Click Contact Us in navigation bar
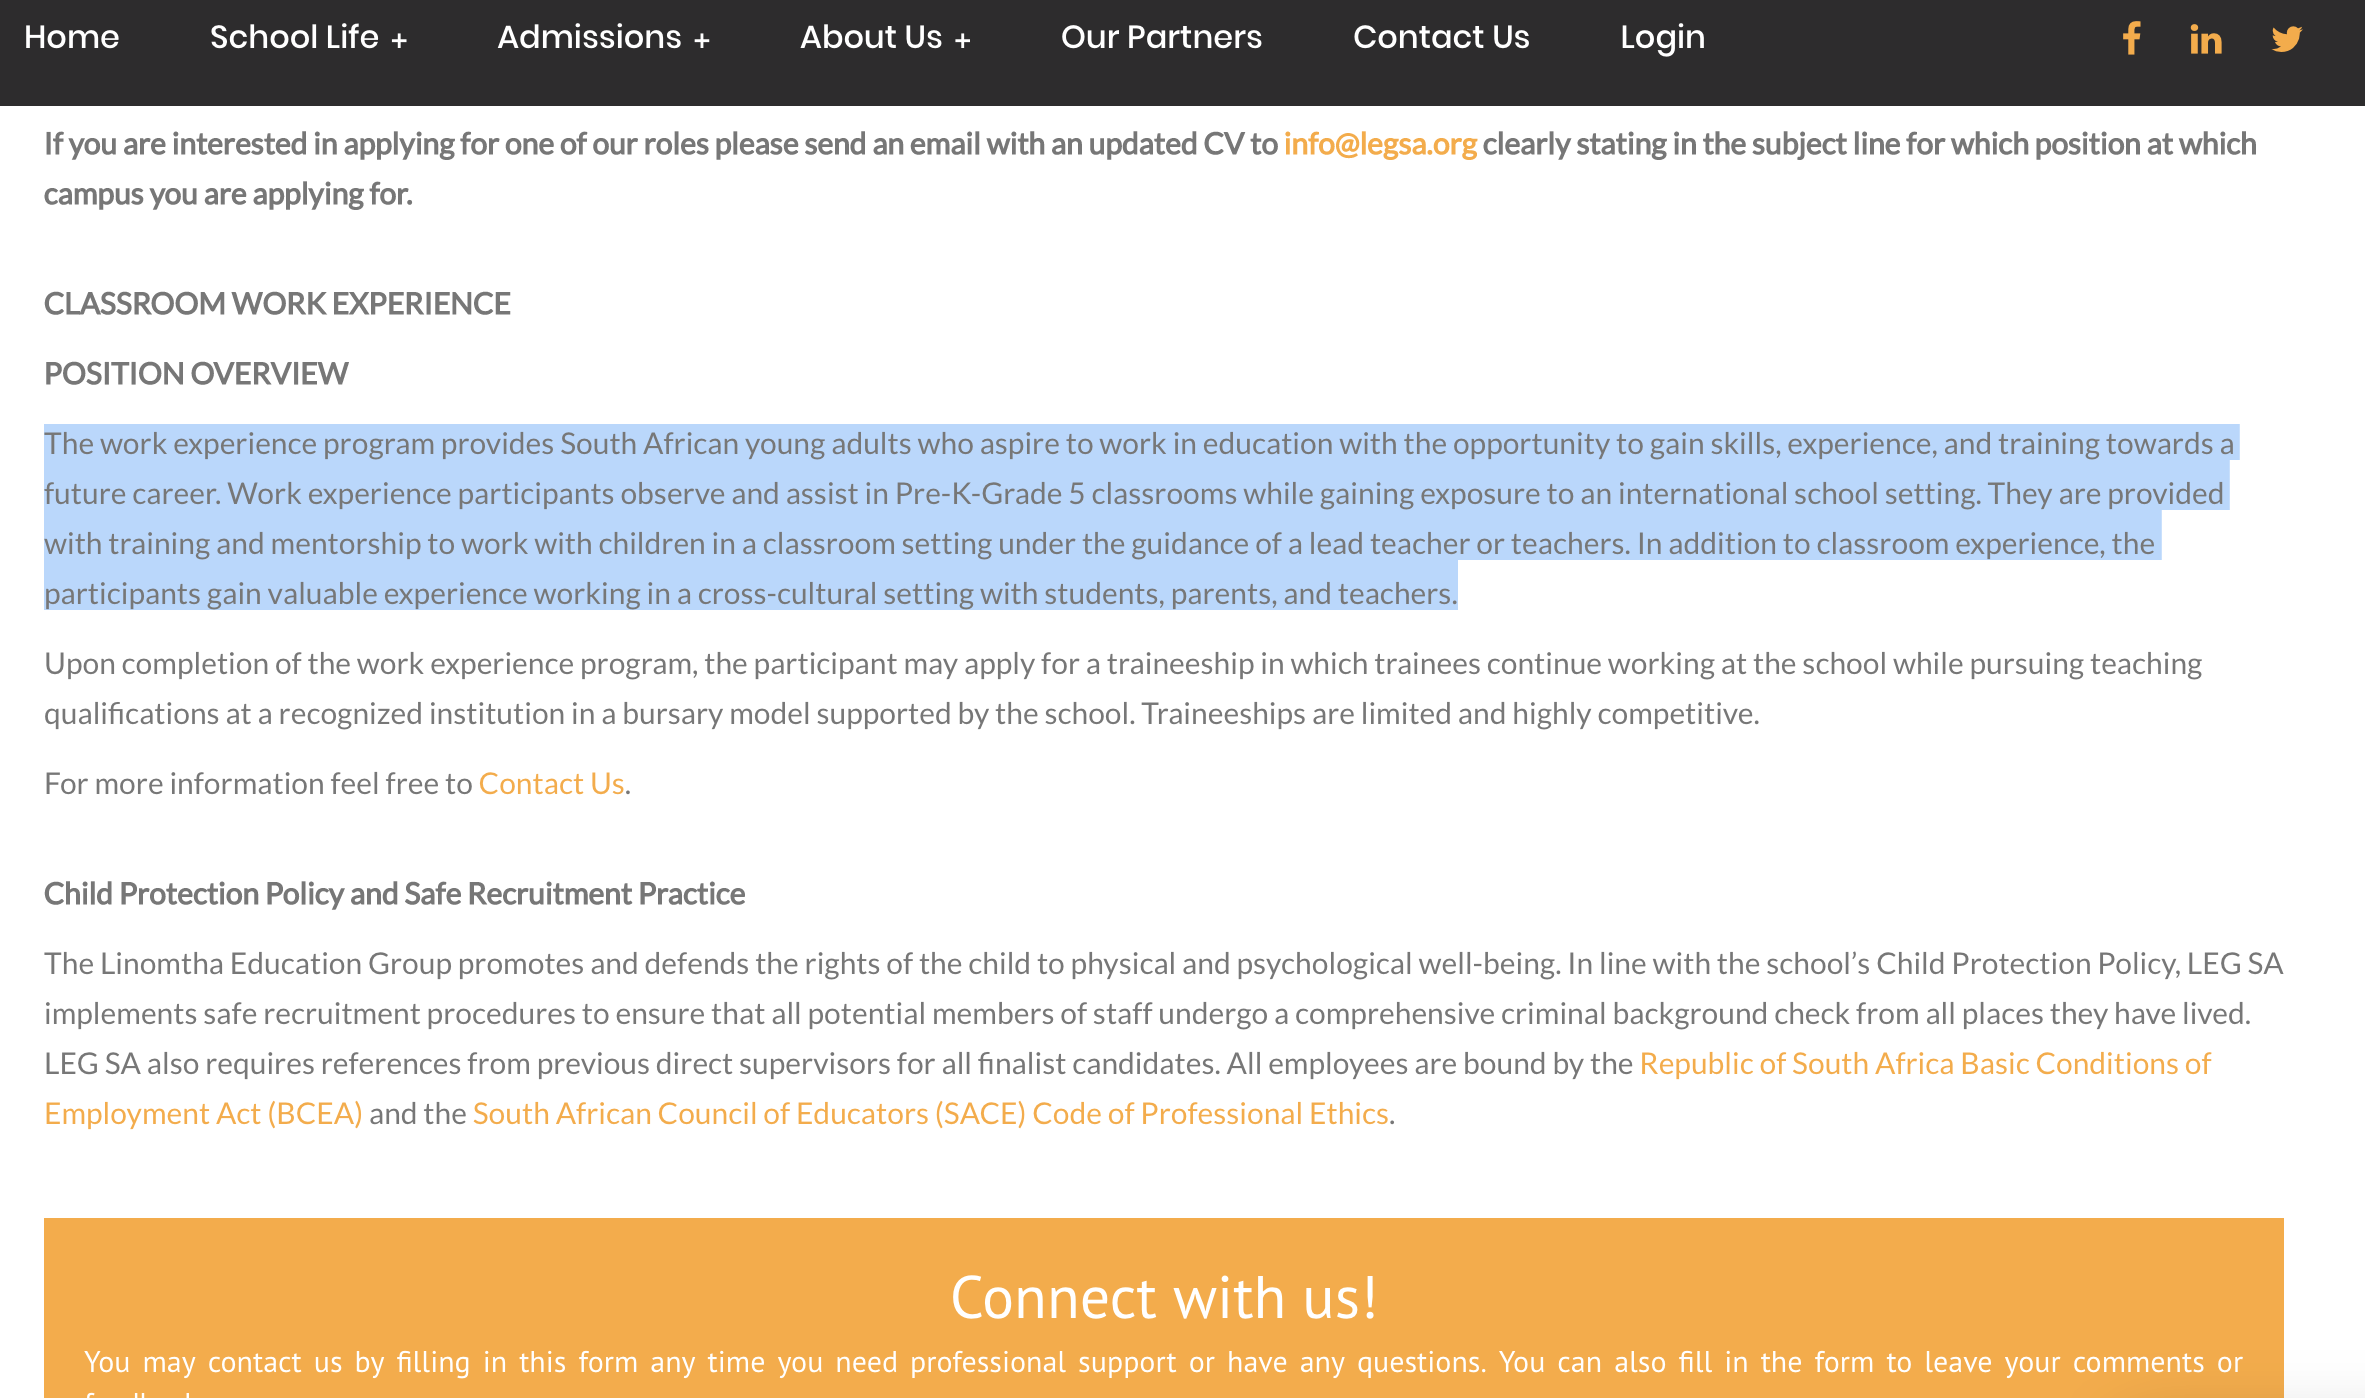 1440,37
